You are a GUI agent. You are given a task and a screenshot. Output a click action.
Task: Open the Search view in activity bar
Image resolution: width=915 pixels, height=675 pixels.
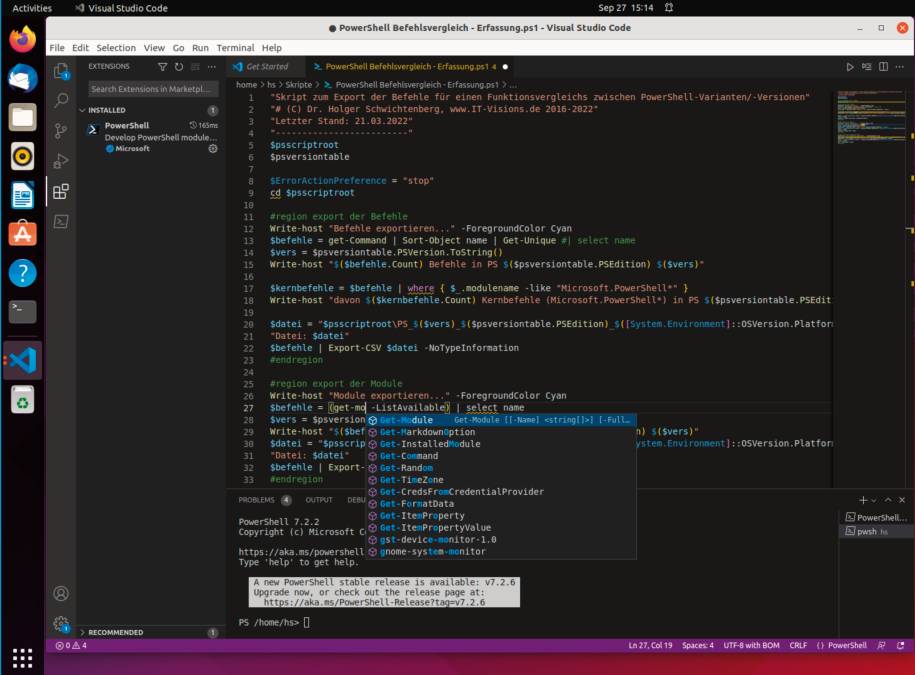point(61,100)
